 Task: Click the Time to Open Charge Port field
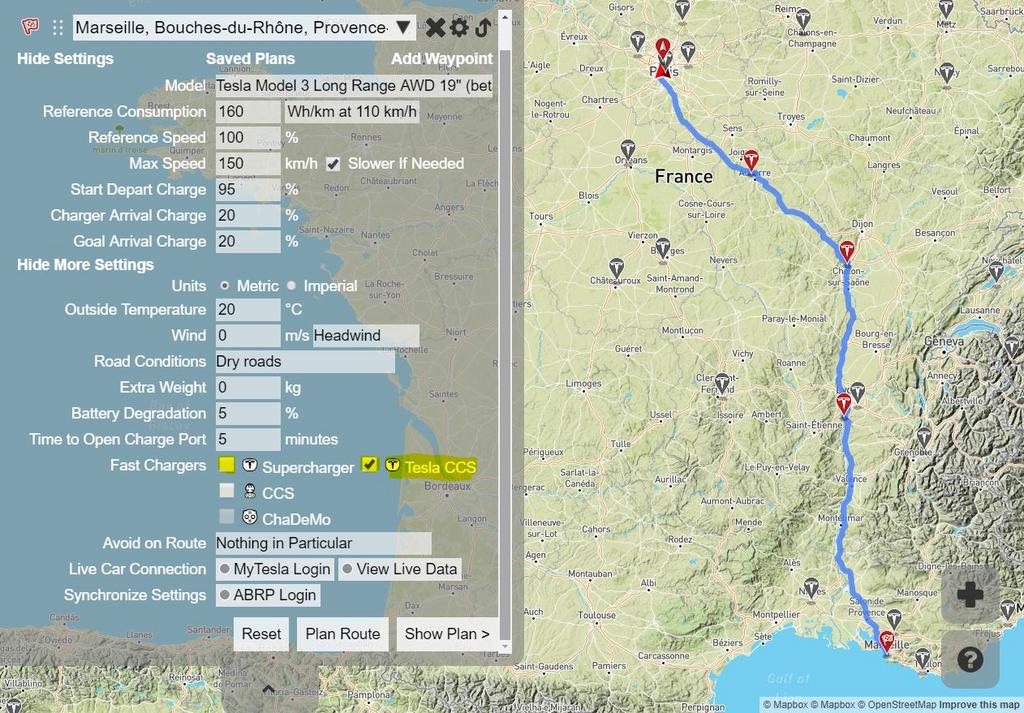(x=248, y=439)
